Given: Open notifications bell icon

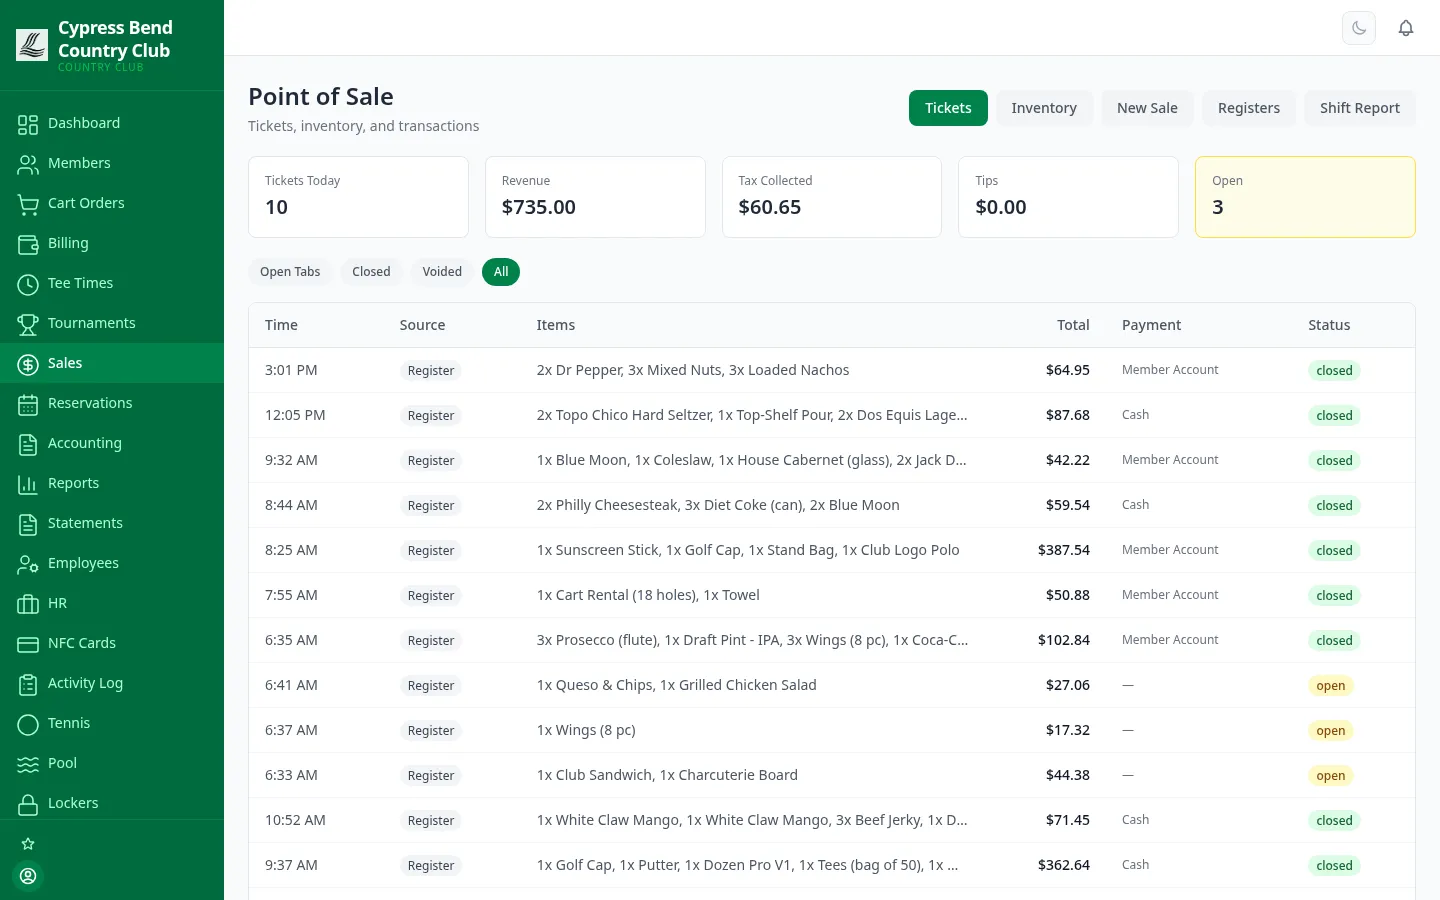Looking at the screenshot, I should (1406, 28).
